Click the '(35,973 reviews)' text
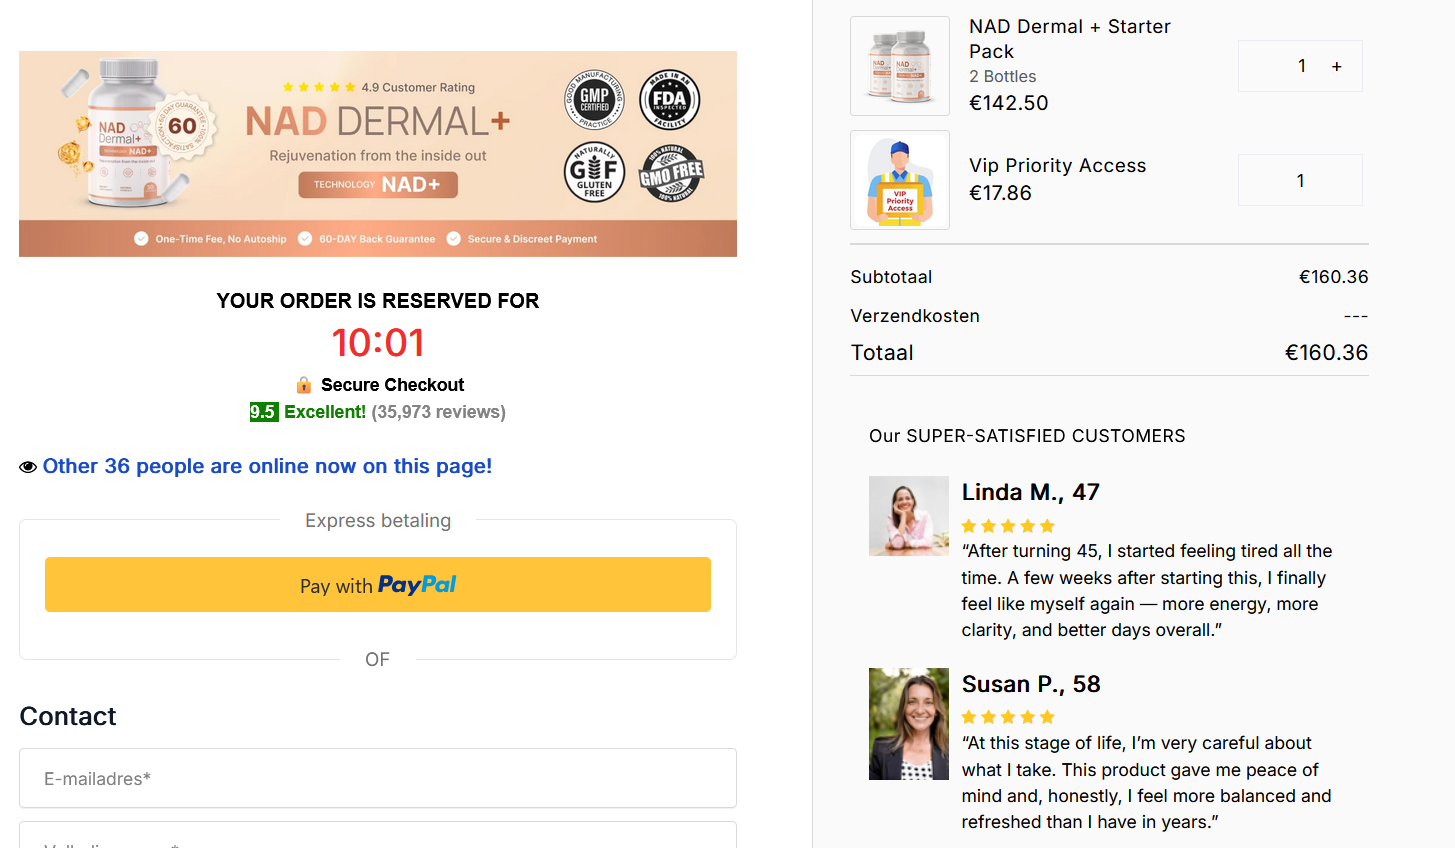This screenshot has height=848, width=1455. click(x=438, y=412)
